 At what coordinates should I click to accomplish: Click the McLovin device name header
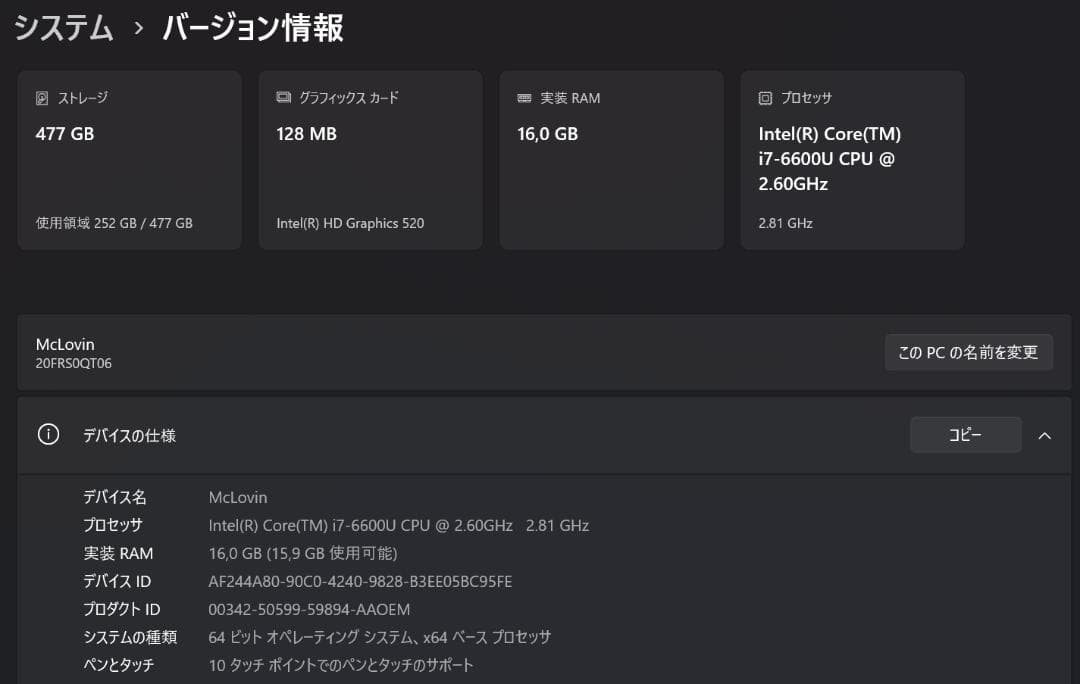click(67, 344)
